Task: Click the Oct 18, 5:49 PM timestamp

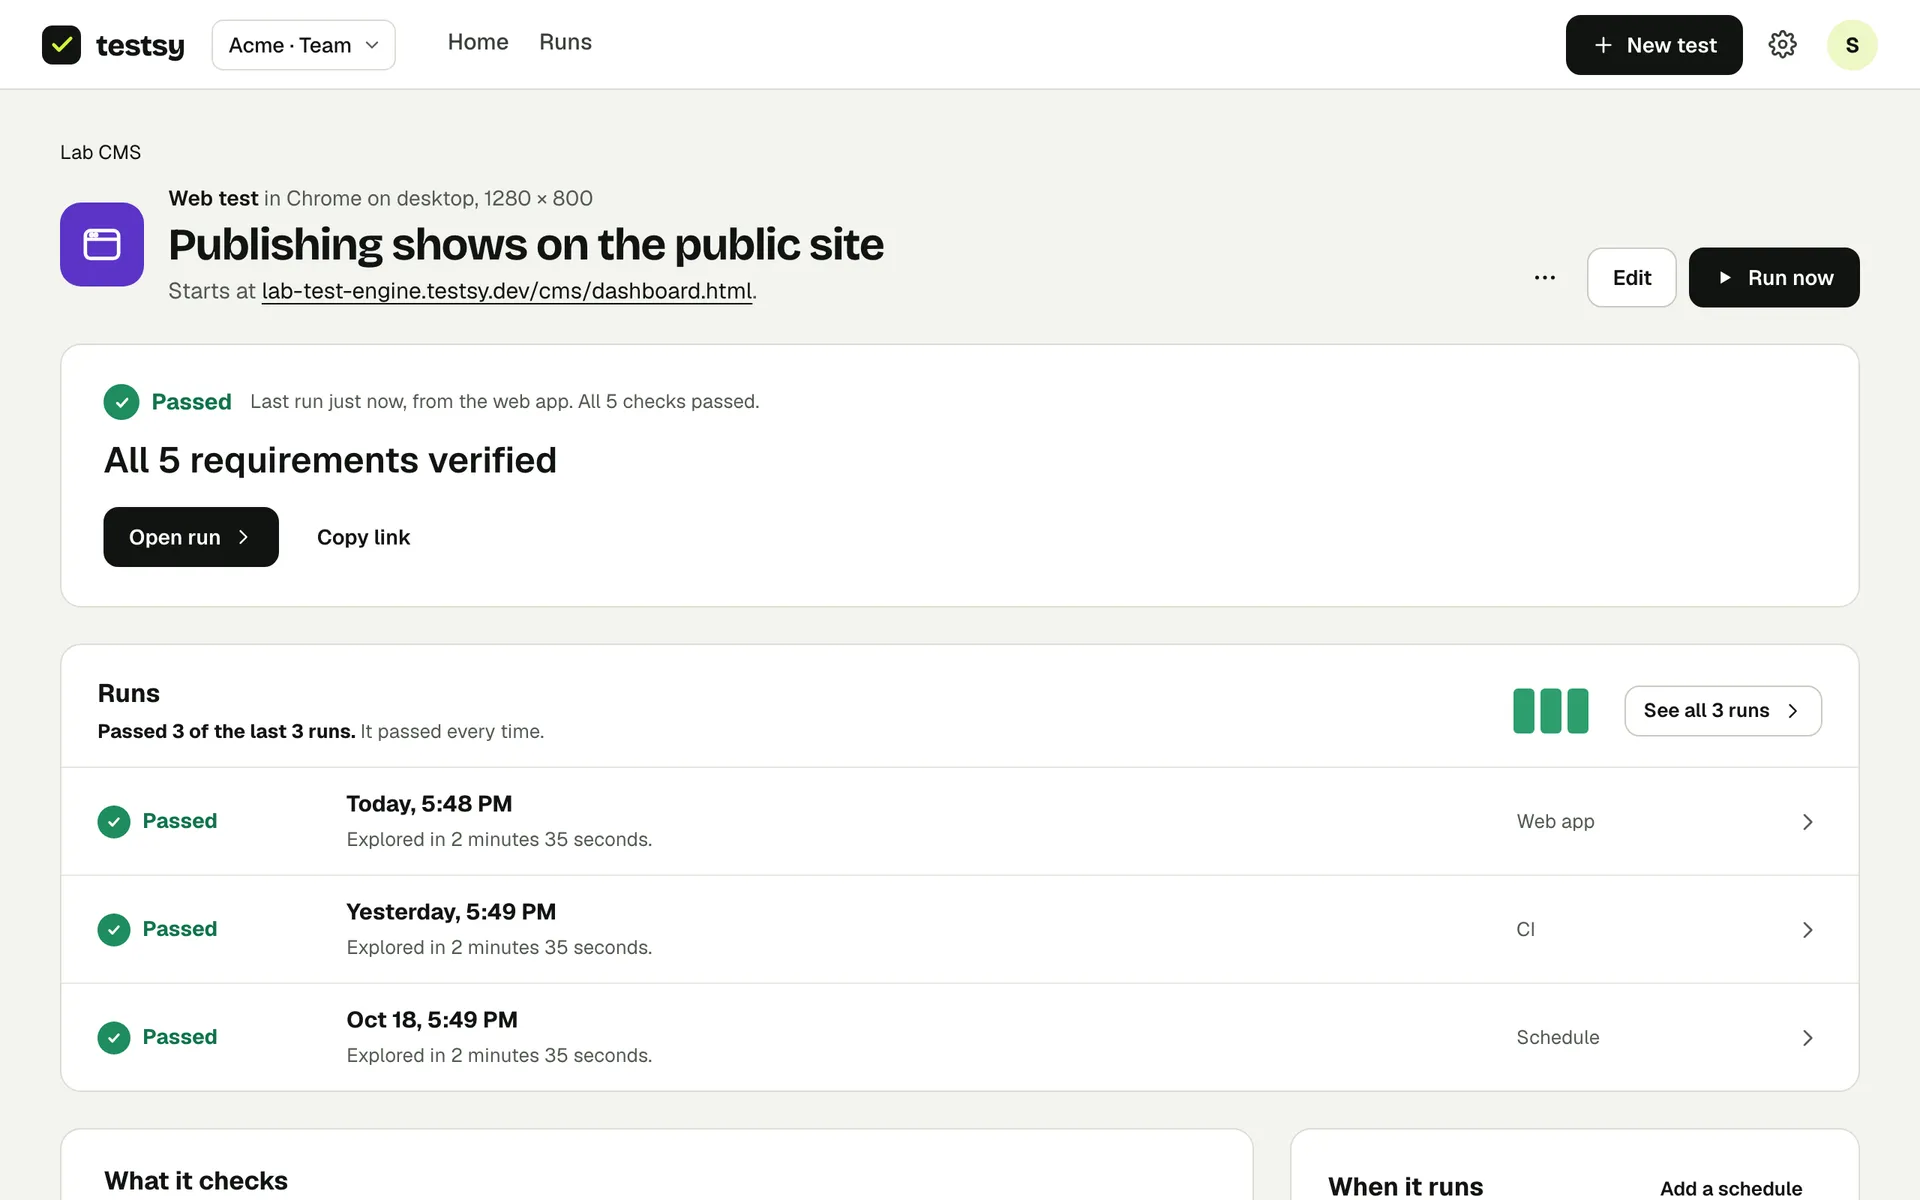Action: click(x=432, y=1020)
